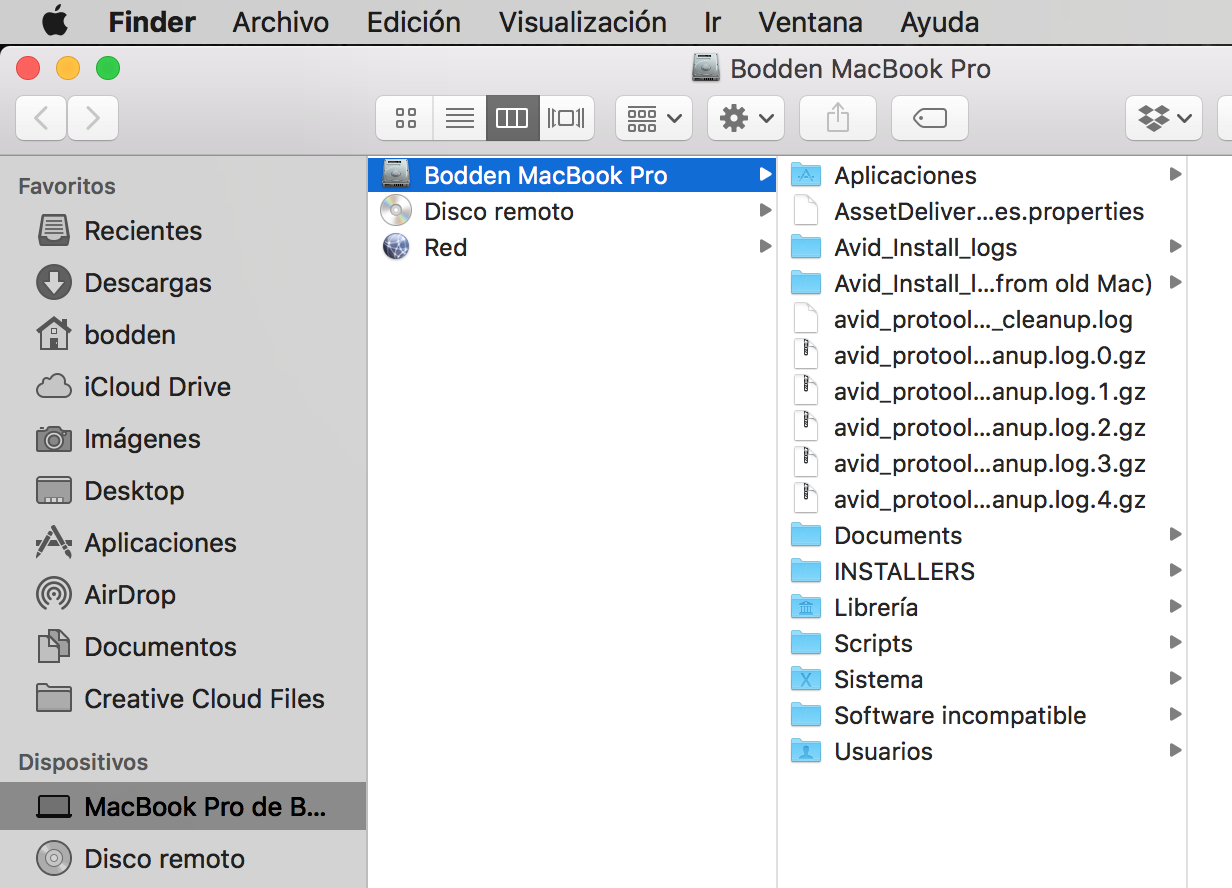Viewport: 1232px width, 888px height.
Task: Select avid_protool...anup.log.1.gz file
Action: coord(983,391)
